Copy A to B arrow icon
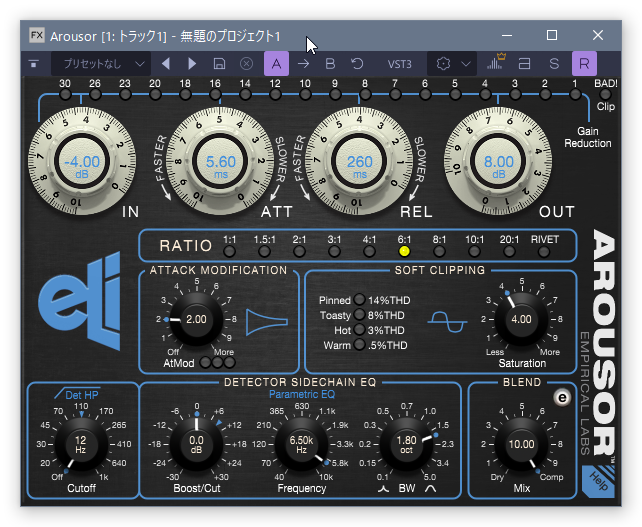This screenshot has height=527, width=642. point(303,64)
